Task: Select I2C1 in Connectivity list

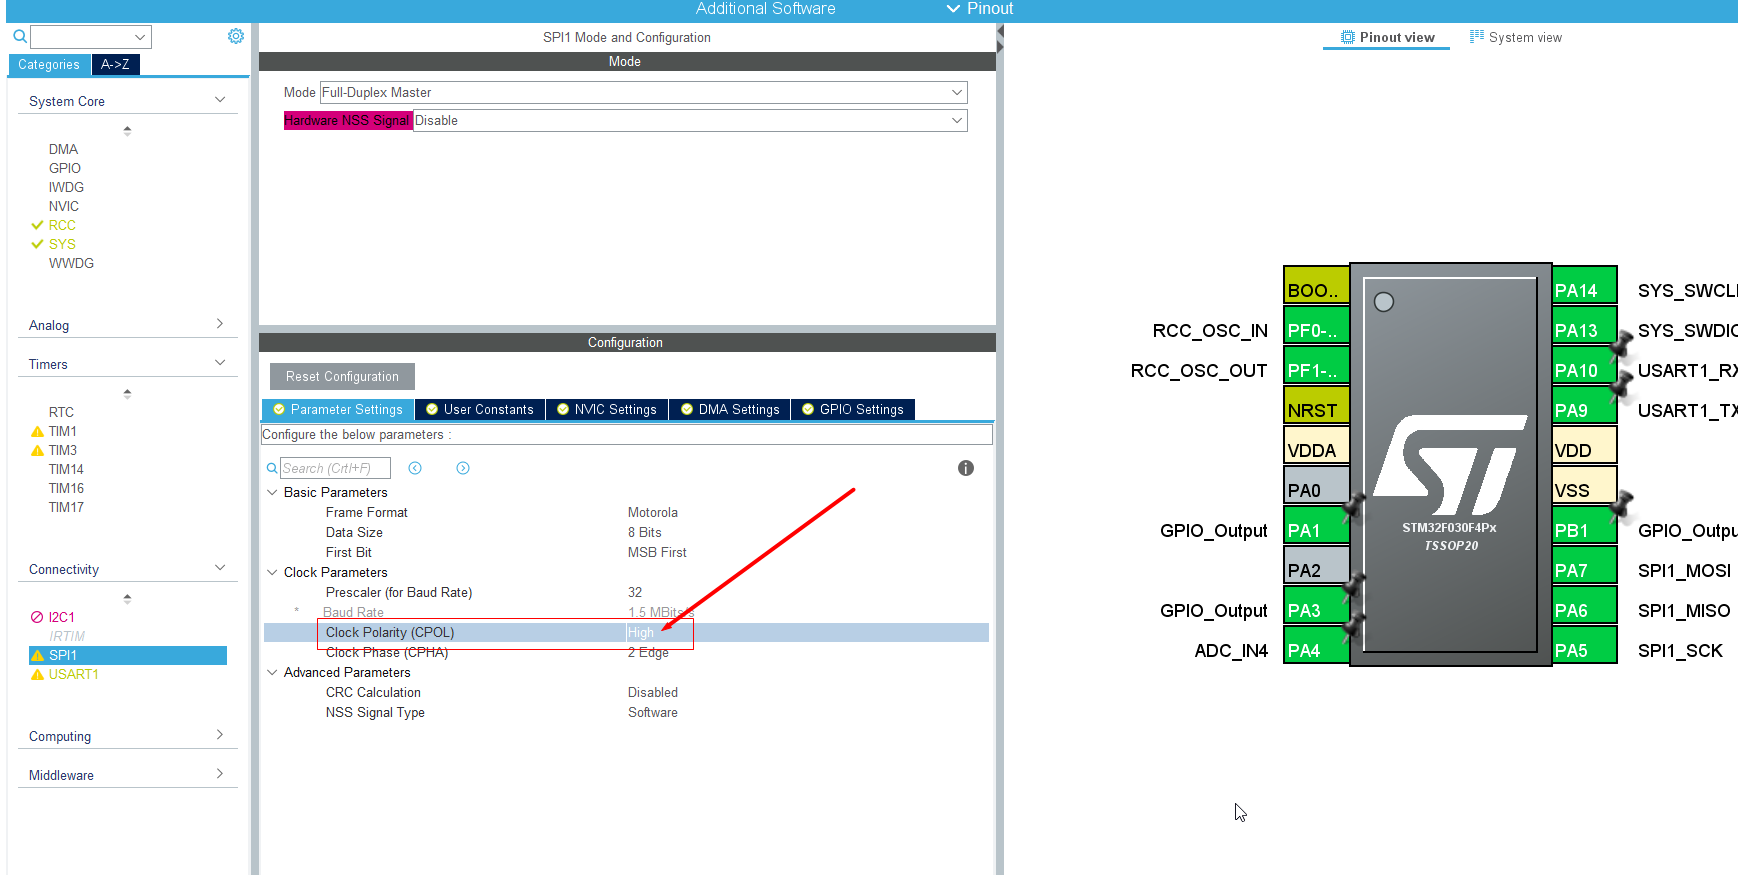Action: point(61,617)
